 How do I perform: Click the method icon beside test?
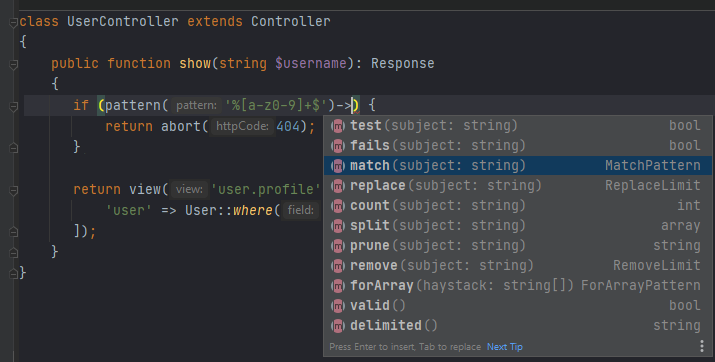[338, 126]
